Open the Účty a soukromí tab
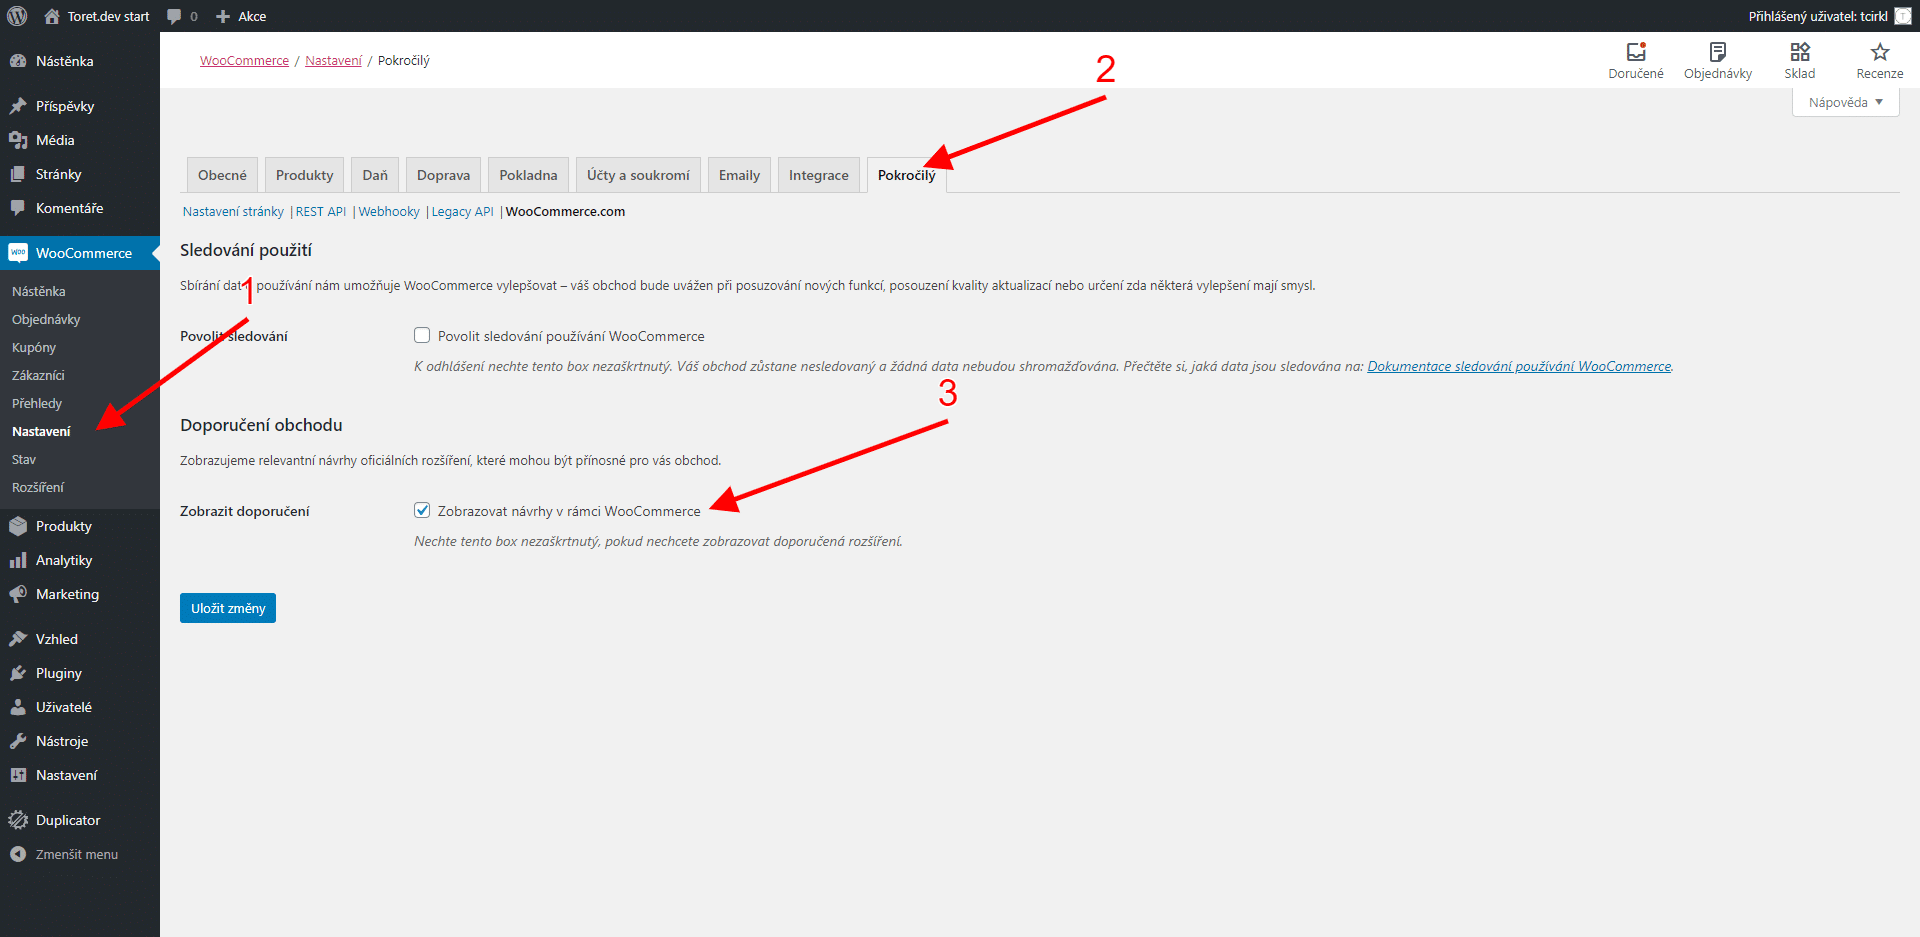 [x=638, y=175]
